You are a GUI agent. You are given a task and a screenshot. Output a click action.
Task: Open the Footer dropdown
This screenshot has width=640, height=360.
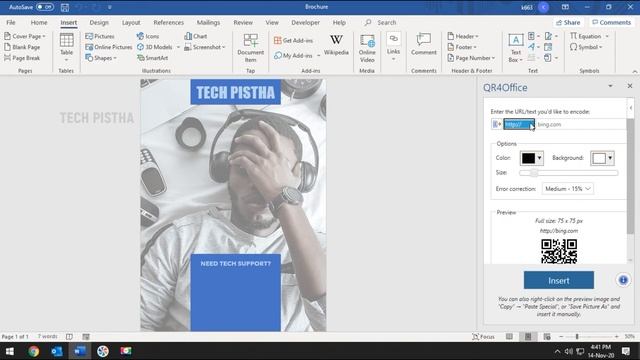(x=462, y=47)
